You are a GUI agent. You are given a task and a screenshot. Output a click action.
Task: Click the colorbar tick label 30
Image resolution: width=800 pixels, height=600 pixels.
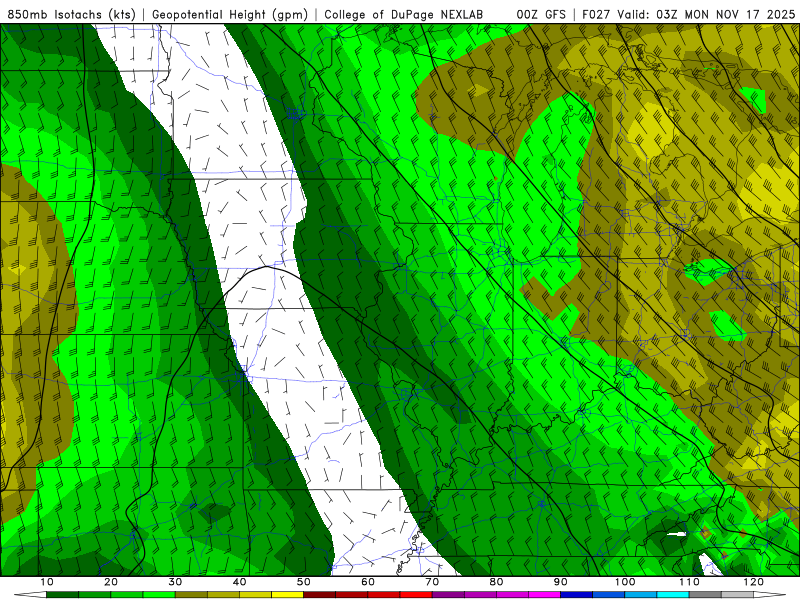(x=175, y=582)
